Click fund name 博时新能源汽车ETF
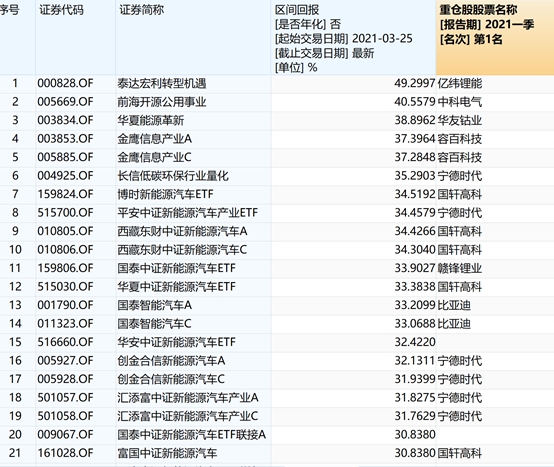 tap(165, 194)
